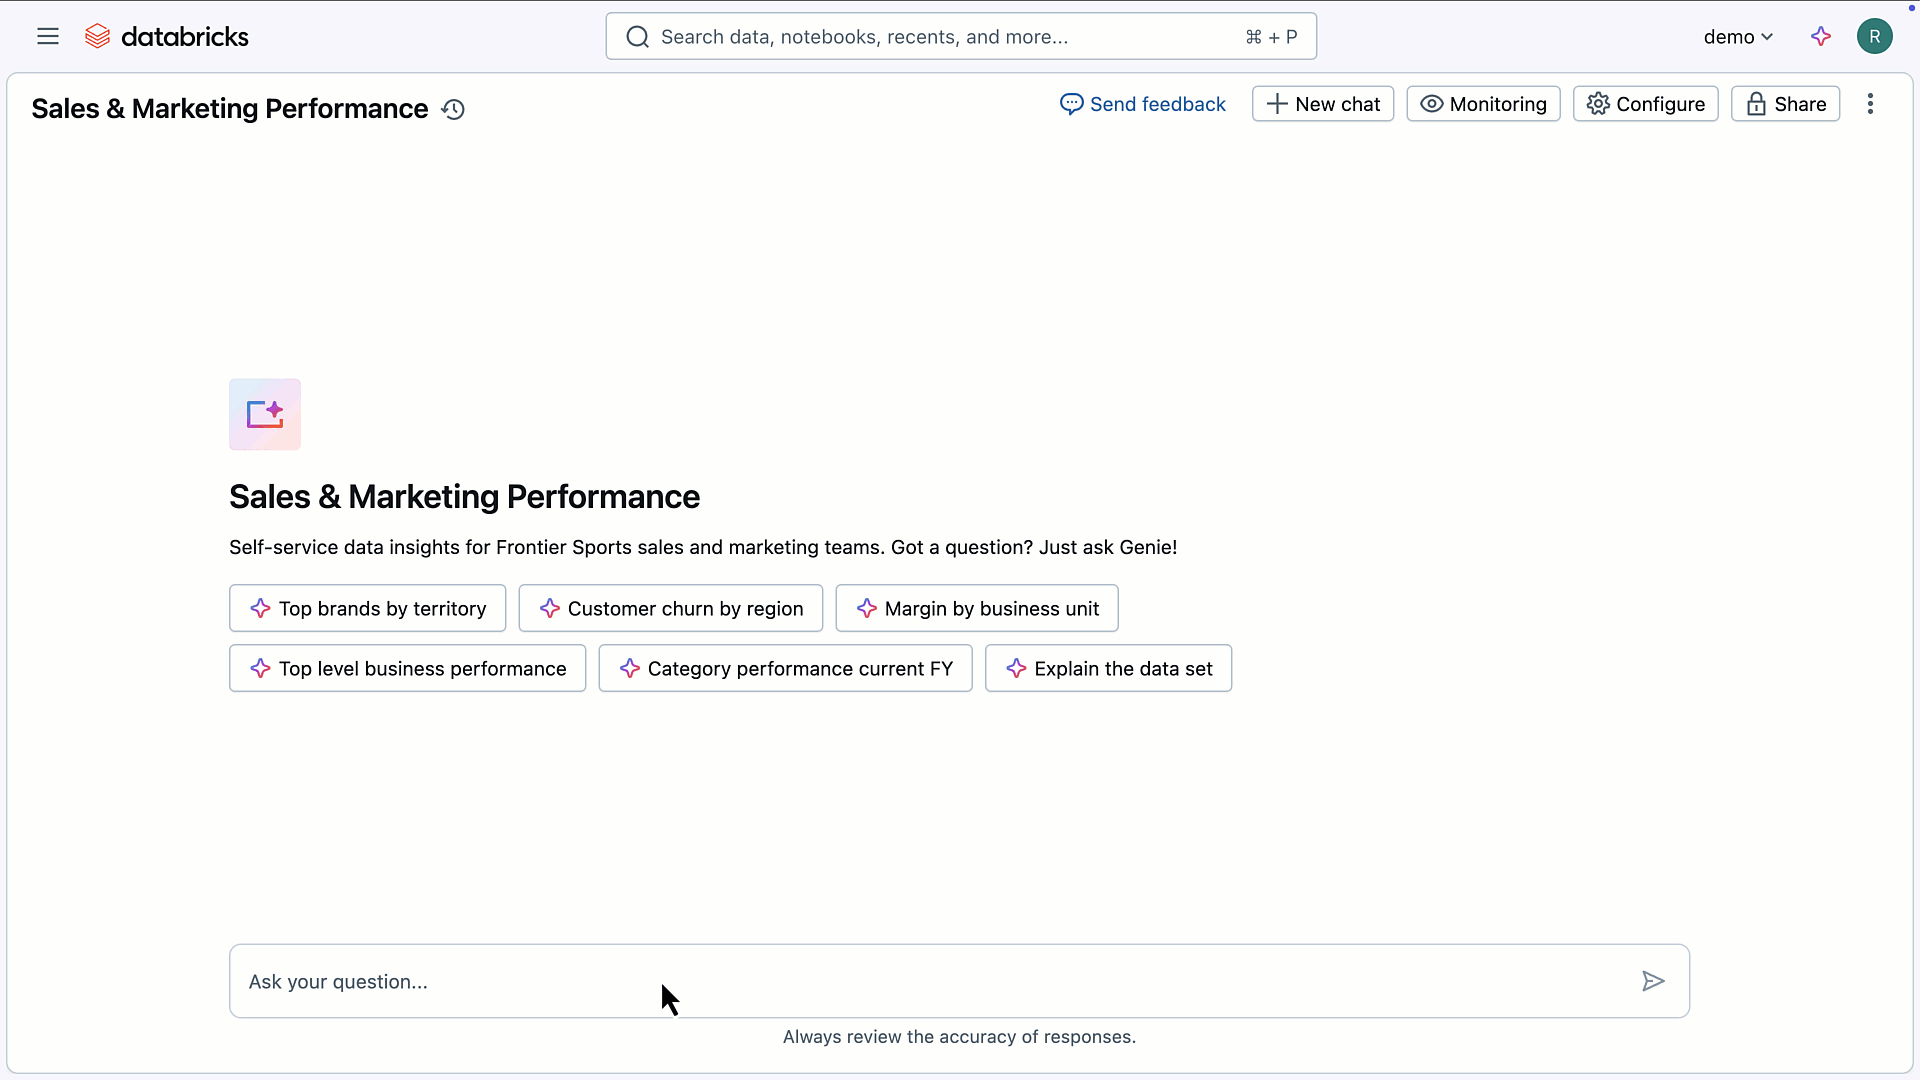1920x1080 pixels.
Task: Click the send arrow icon
Action: 1653,981
